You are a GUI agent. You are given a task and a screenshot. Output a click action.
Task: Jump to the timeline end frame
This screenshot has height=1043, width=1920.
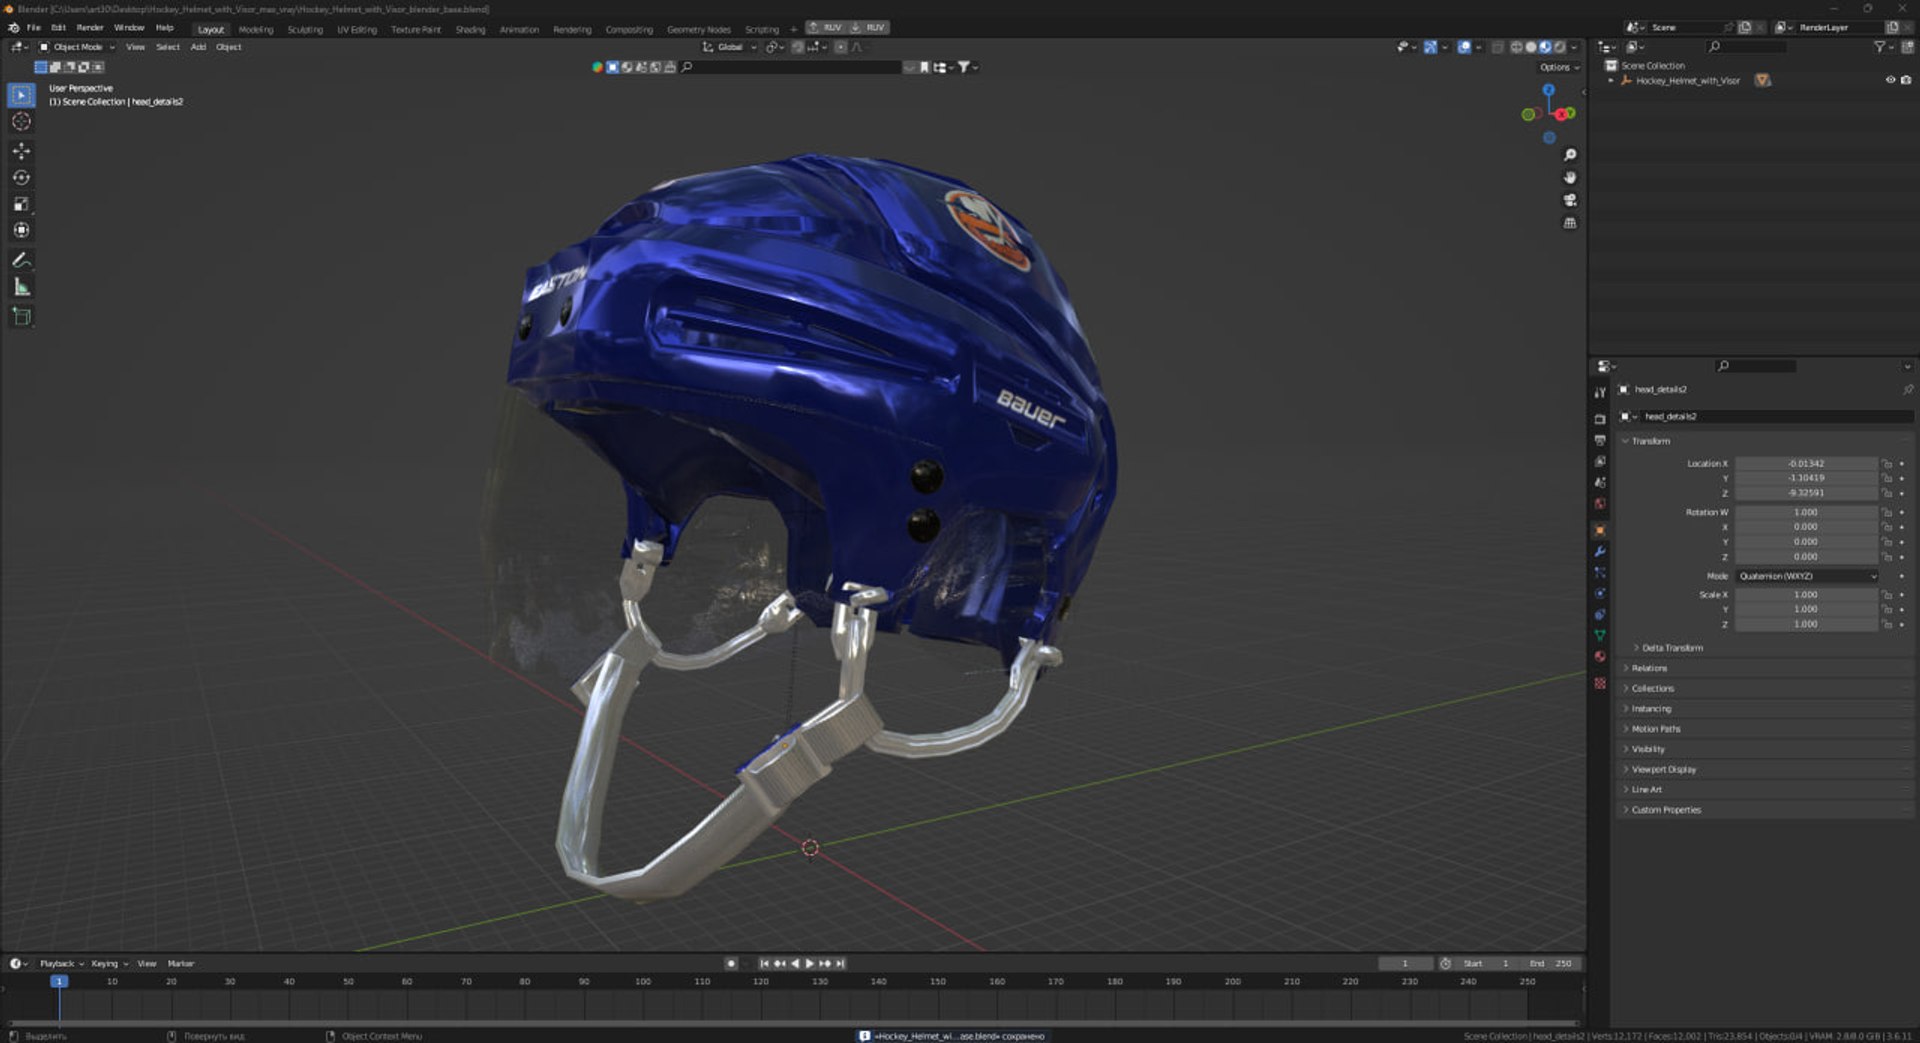(840, 964)
